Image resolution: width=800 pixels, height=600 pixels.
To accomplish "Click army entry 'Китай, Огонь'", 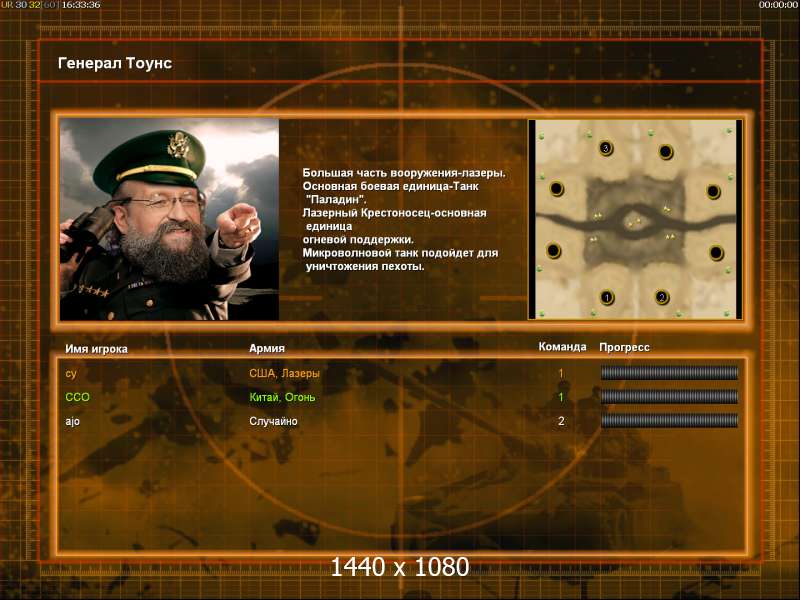I will point(282,397).
